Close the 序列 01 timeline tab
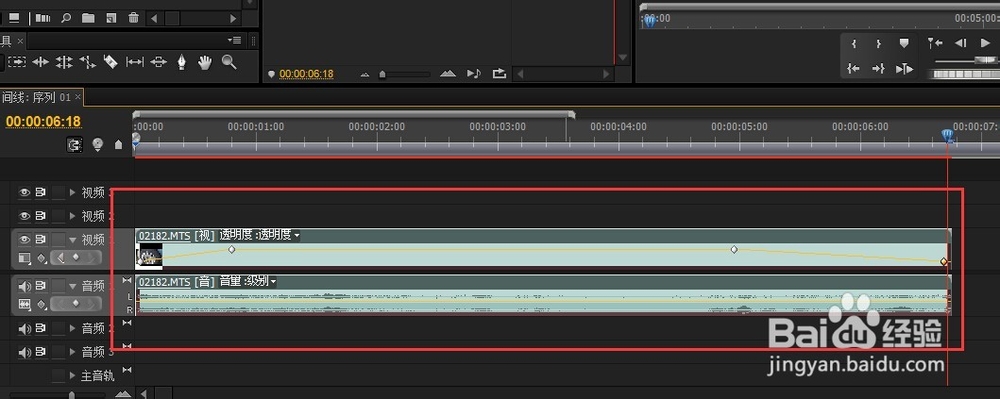This screenshot has height=399, width=1000. click(78, 97)
